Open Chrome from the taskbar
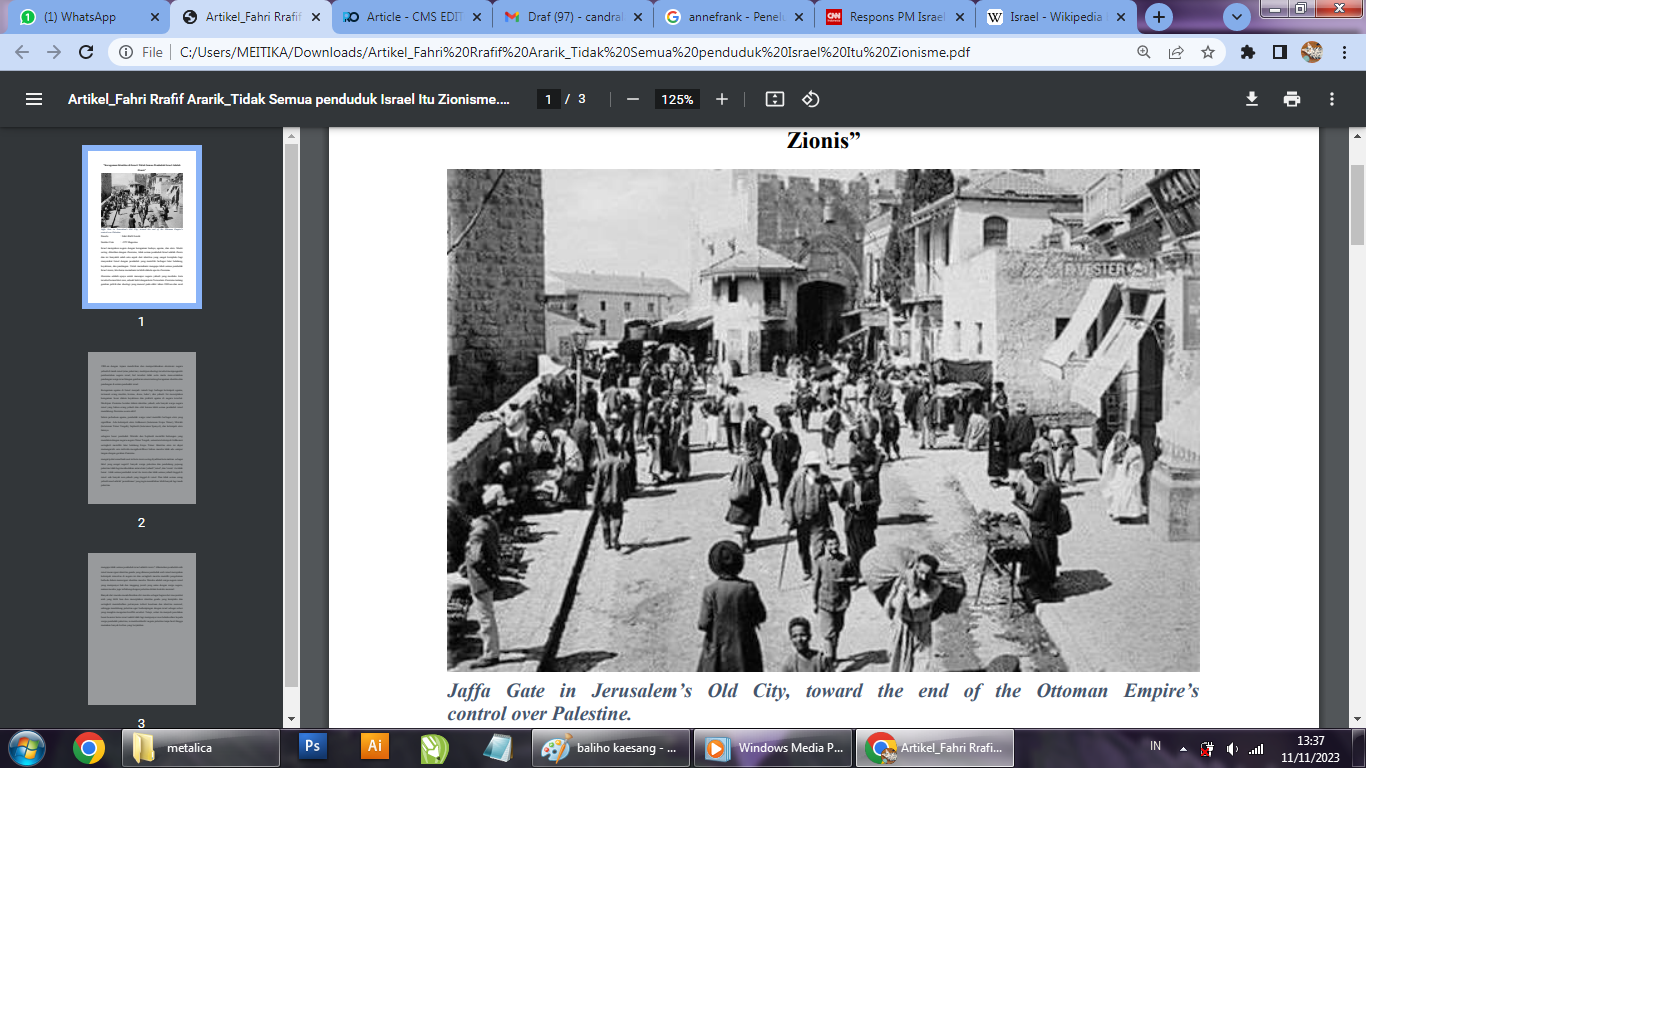This screenshot has width=1678, height=1032. (89, 748)
